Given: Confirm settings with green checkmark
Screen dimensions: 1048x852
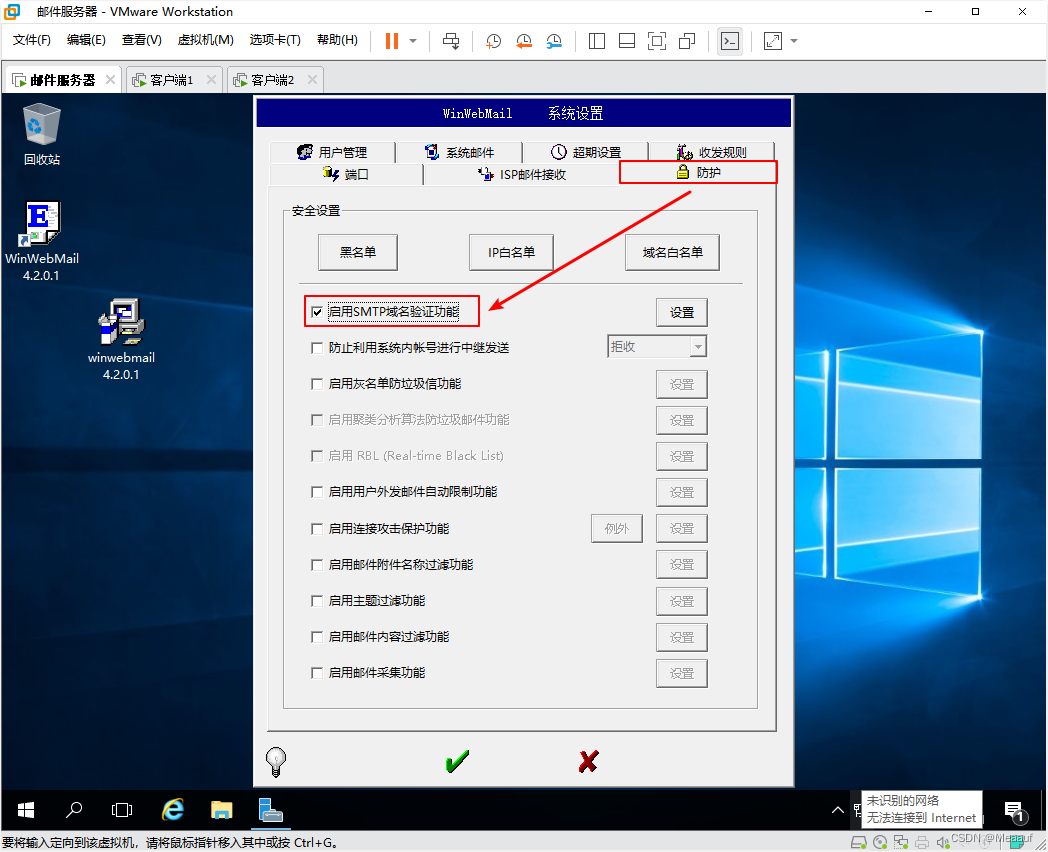Looking at the screenshot, I should tap(457, 761).
